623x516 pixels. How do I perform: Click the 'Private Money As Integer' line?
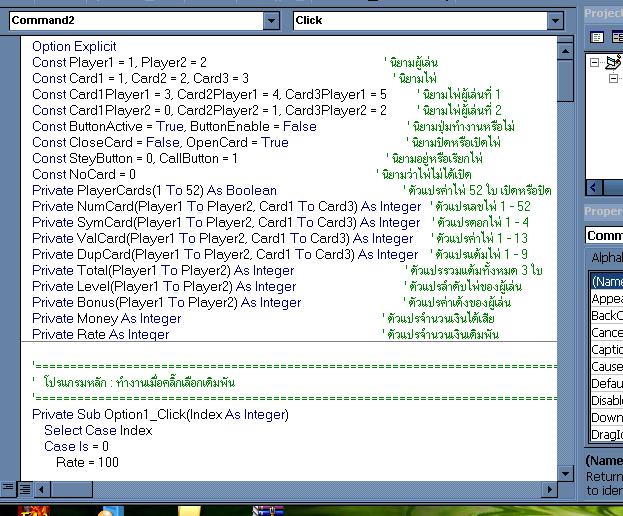(x=106, y=318)
